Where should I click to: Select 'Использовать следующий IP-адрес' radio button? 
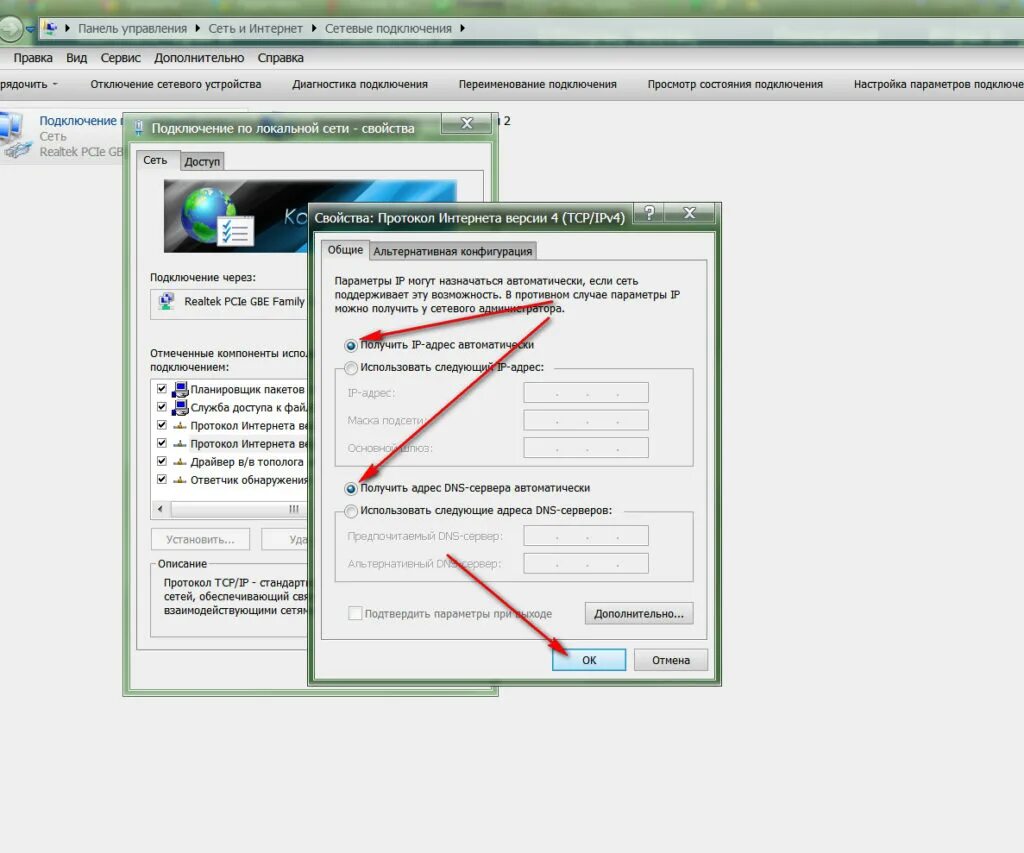click(x=351, y=368)
